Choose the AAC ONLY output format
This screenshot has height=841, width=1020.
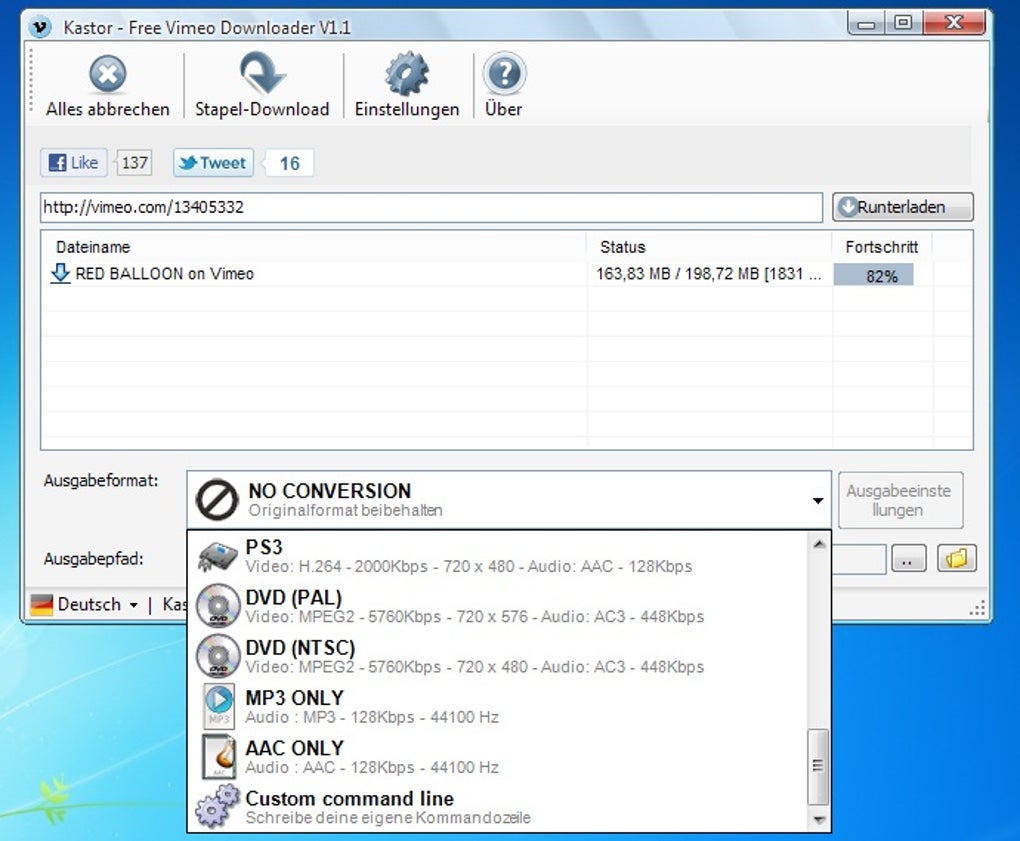click(x=498, y=756)
